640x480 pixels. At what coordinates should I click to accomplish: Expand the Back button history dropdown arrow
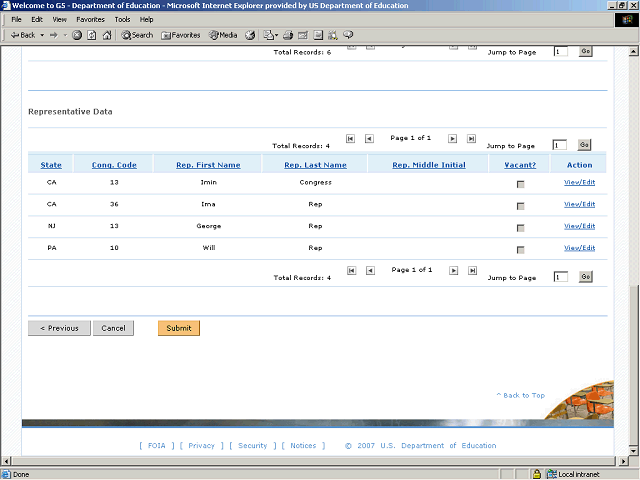pyautogui.click(x=41, y=35)
